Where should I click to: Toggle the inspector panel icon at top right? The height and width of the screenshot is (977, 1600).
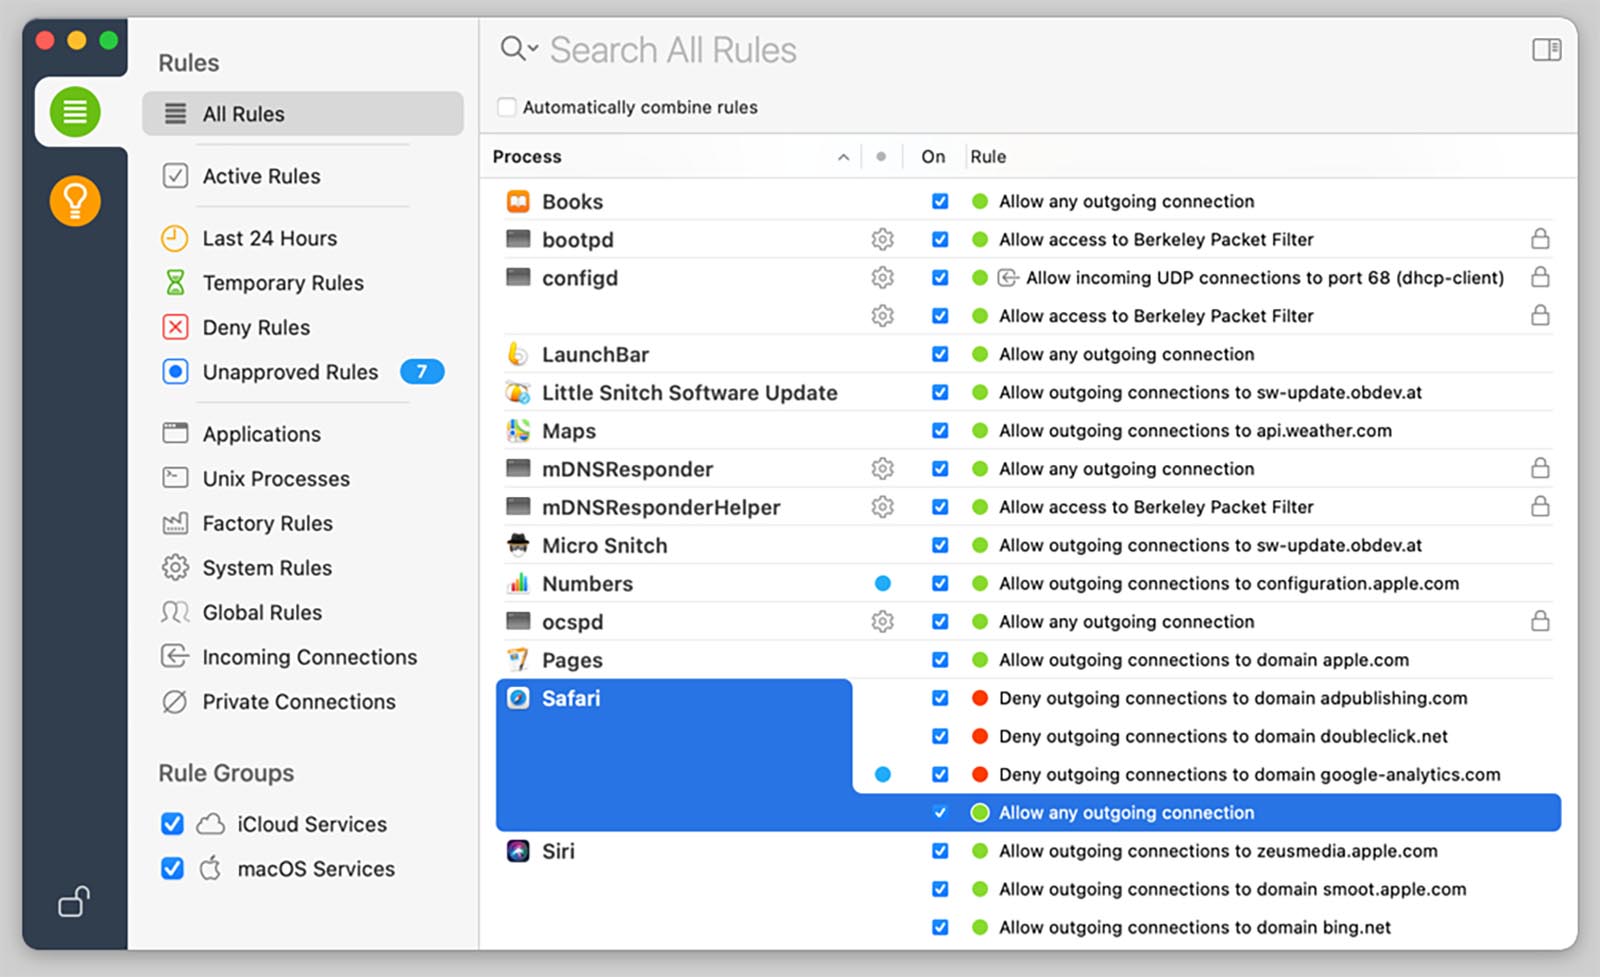[x=1546, y=50]
